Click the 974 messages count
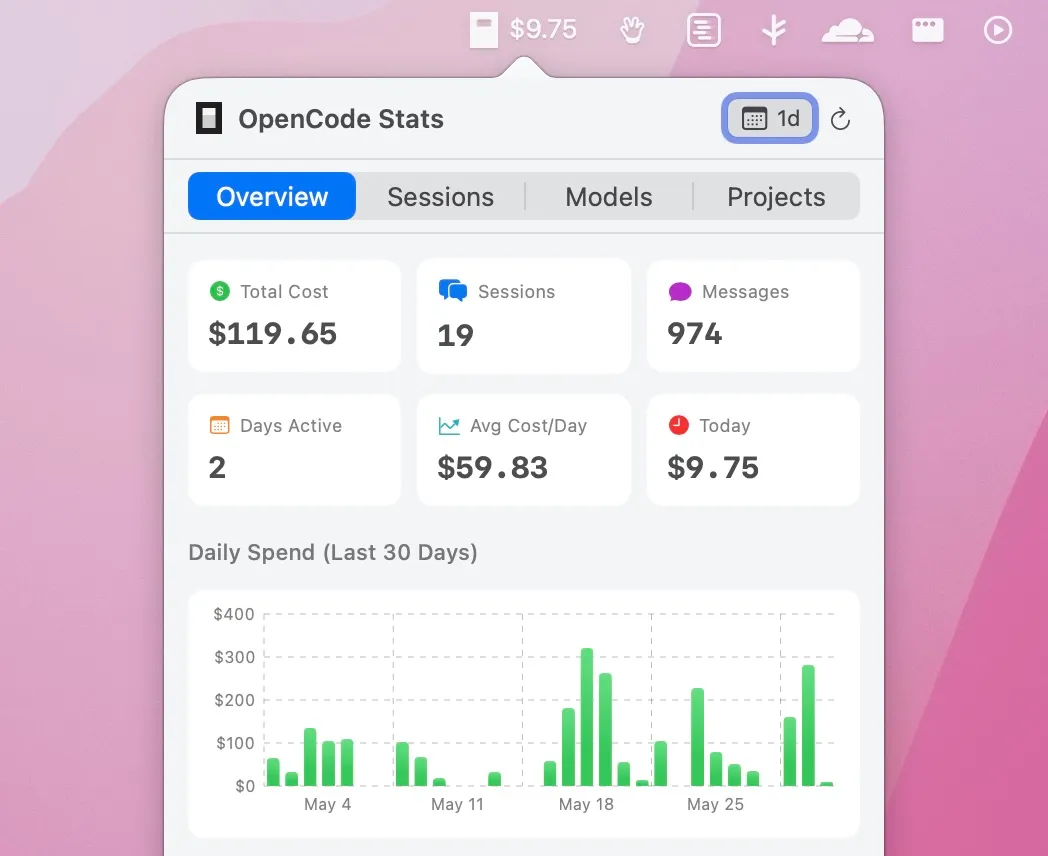 [x=694, y=333]
